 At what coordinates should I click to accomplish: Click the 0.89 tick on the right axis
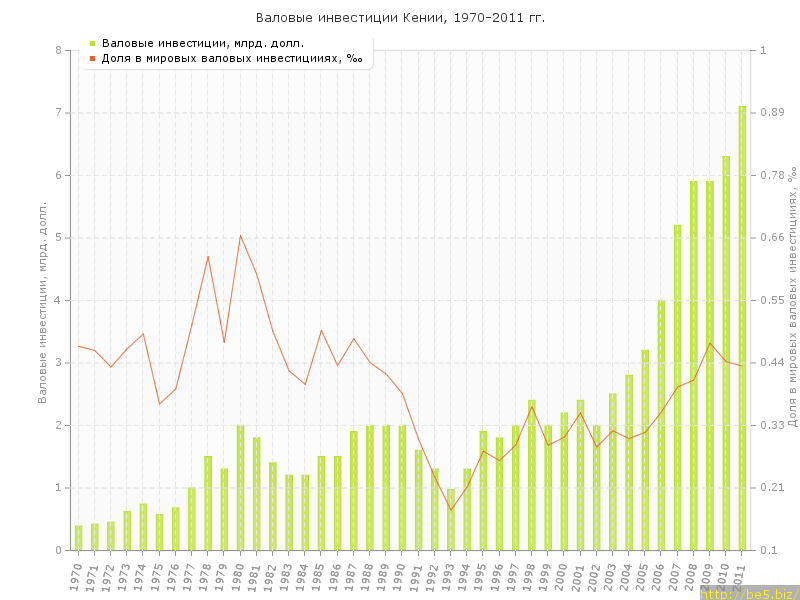click(771, 113)
